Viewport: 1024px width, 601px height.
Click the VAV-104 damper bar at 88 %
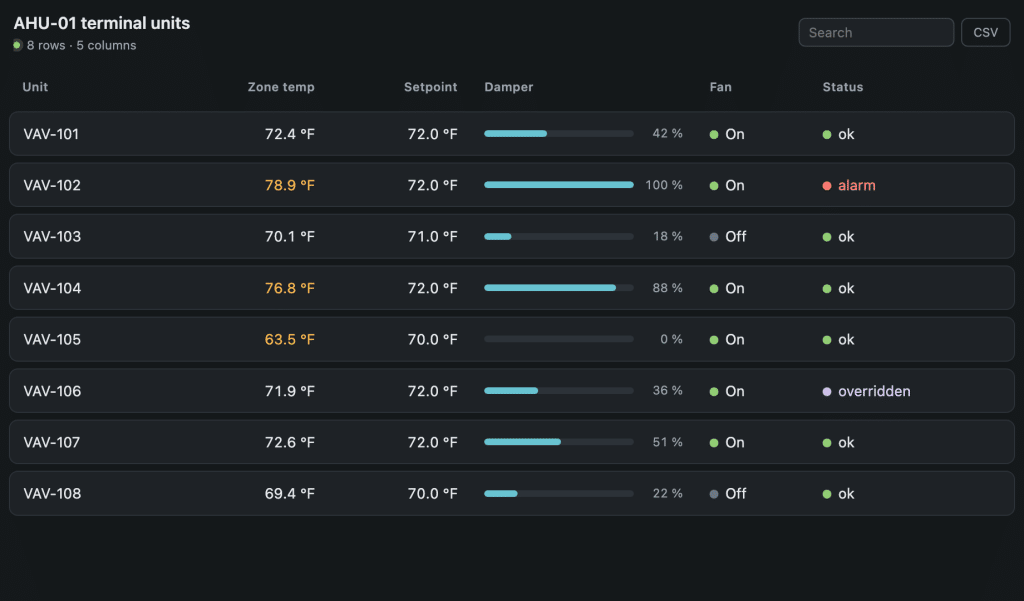tap(559, 287)
